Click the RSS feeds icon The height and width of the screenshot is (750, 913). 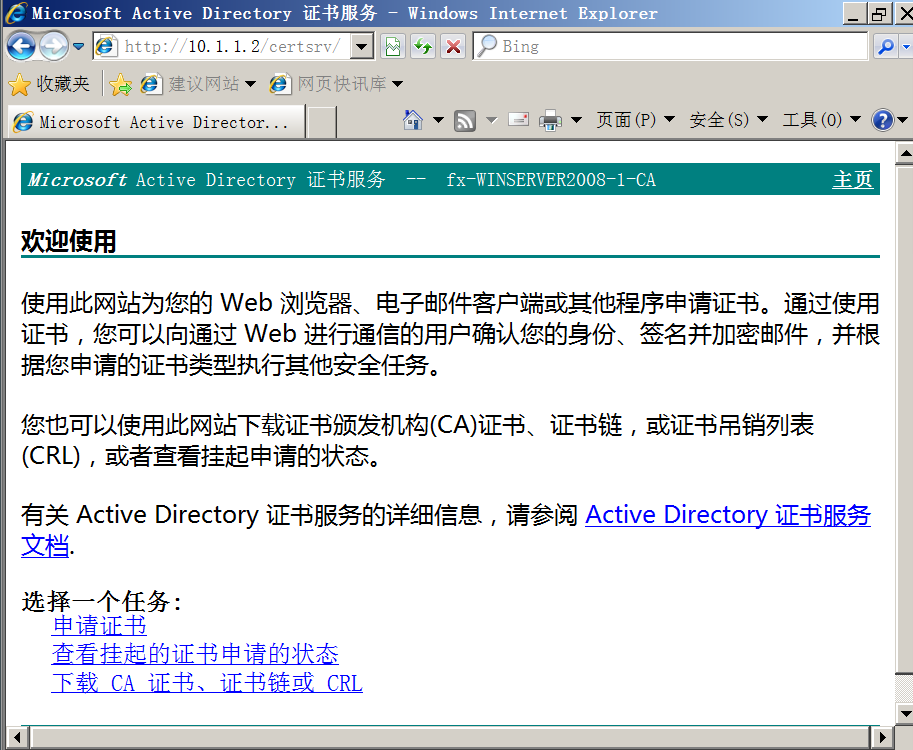pos(465,121)
